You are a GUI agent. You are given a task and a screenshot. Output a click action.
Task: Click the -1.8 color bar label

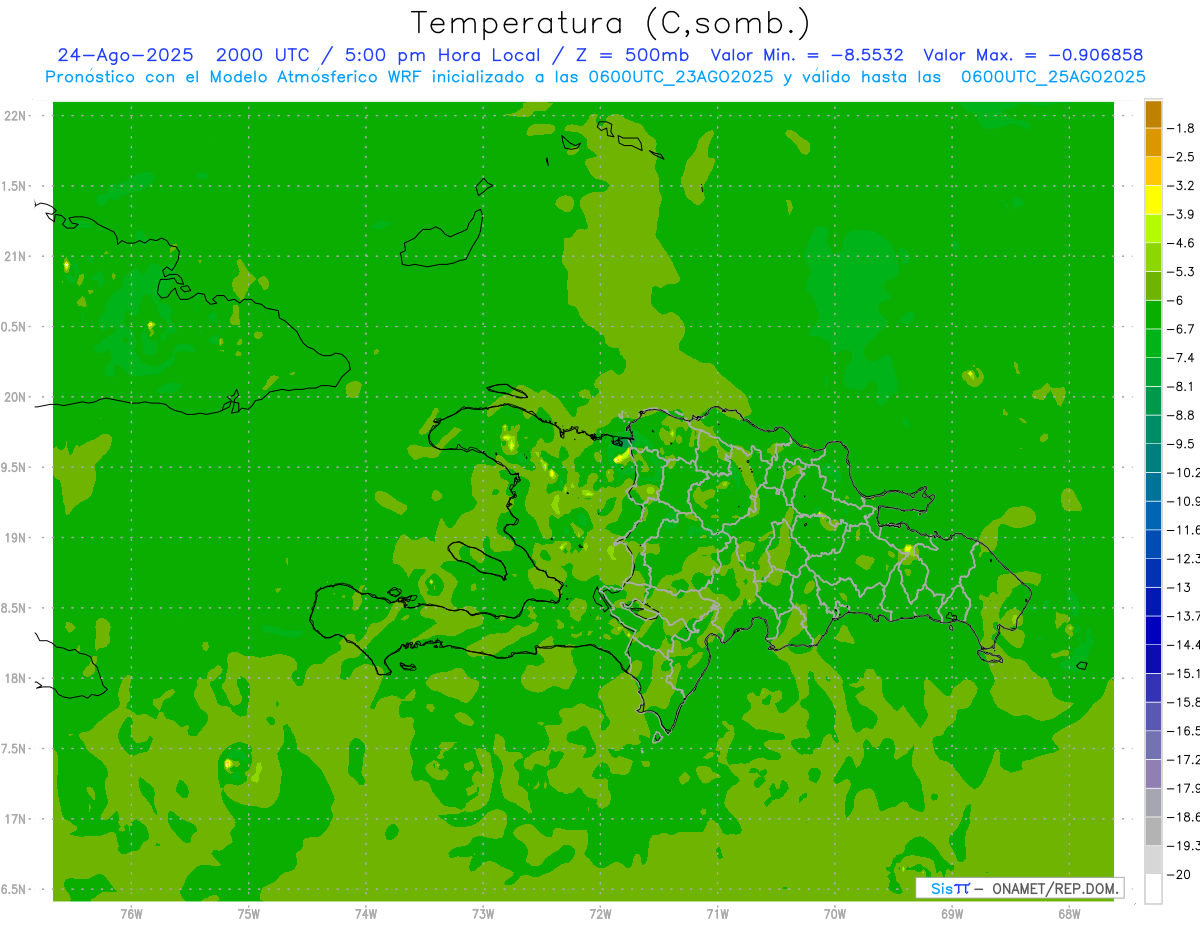point(1181,128)
